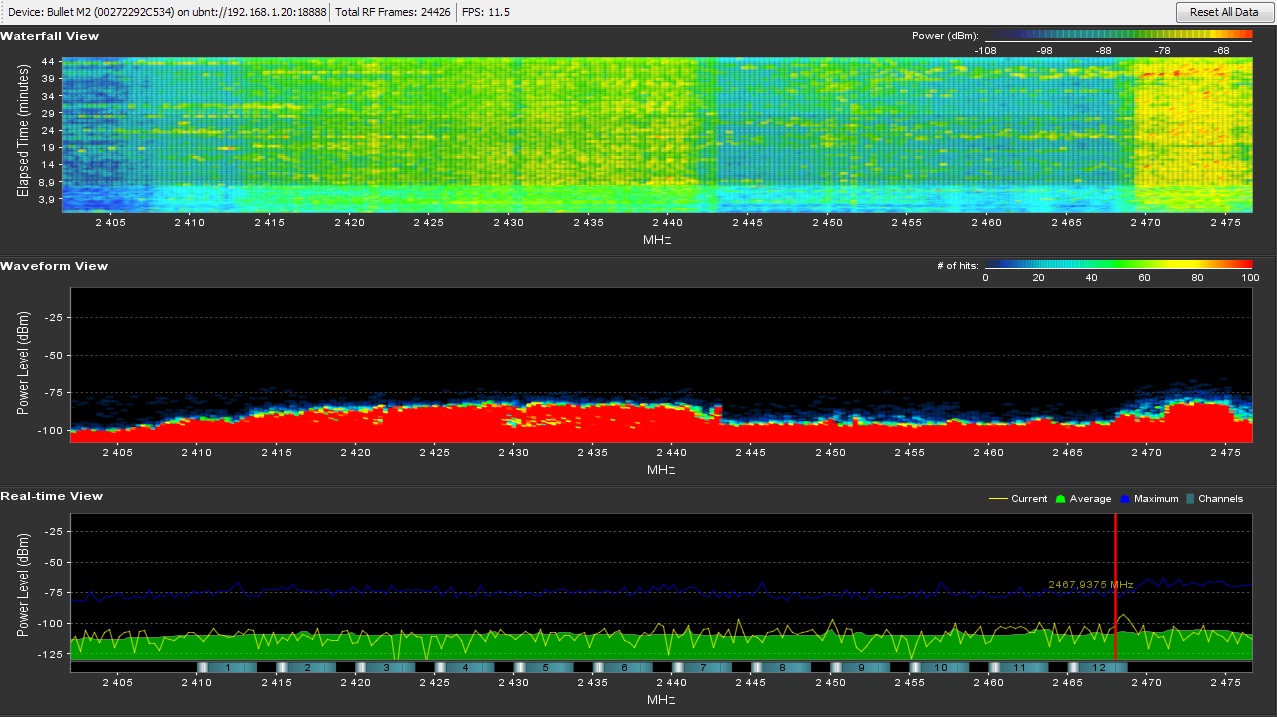Click the 2467.9375 MHz frequency label
This screenshot has width=1277, height=717.
(1090, 585)
